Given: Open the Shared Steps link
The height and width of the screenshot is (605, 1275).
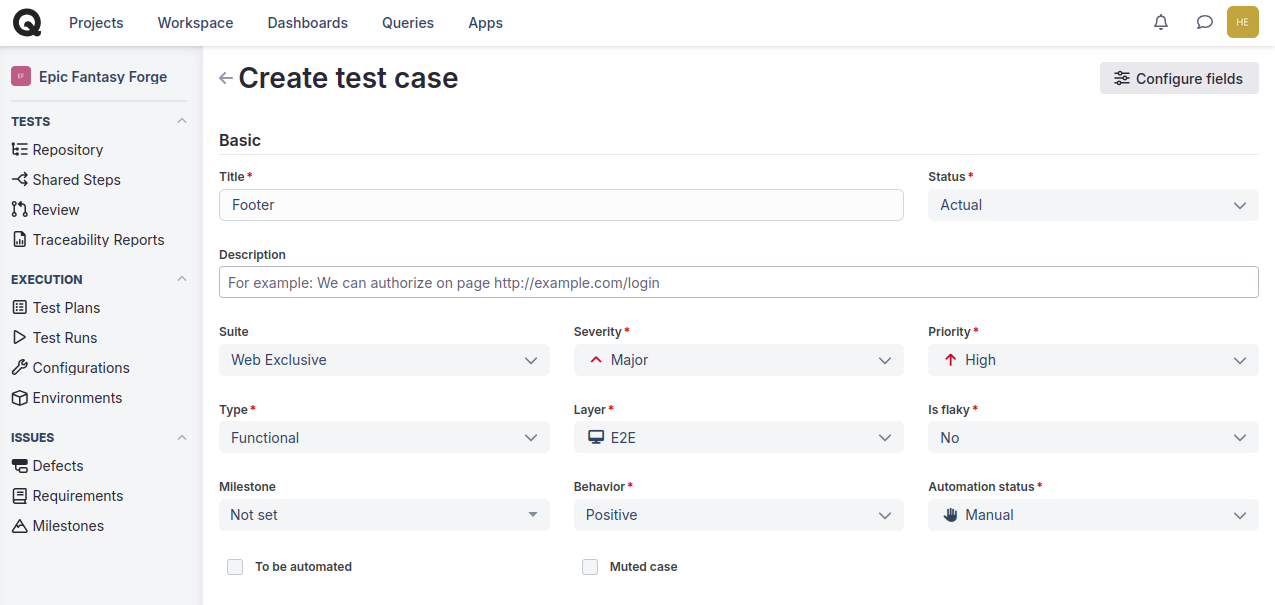Looking at the screenshot, I should 76,180.
